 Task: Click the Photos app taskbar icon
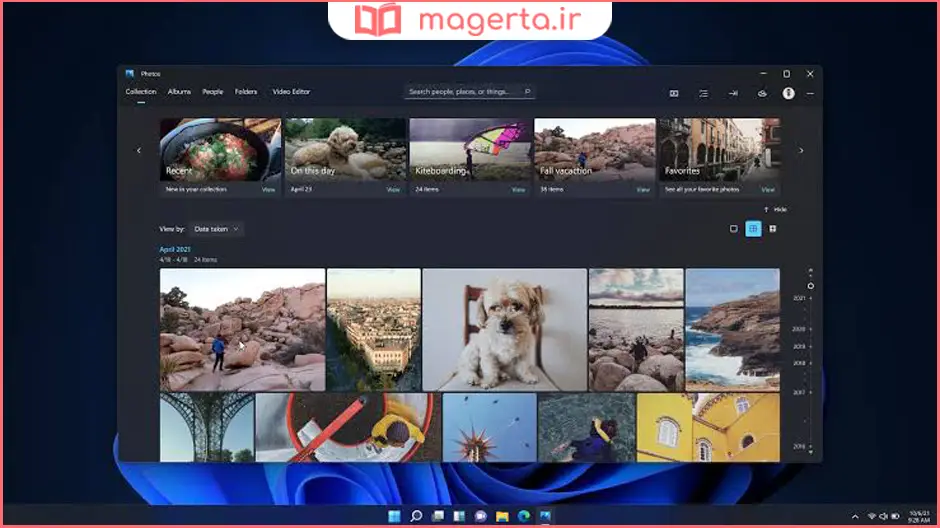(546, 516)
